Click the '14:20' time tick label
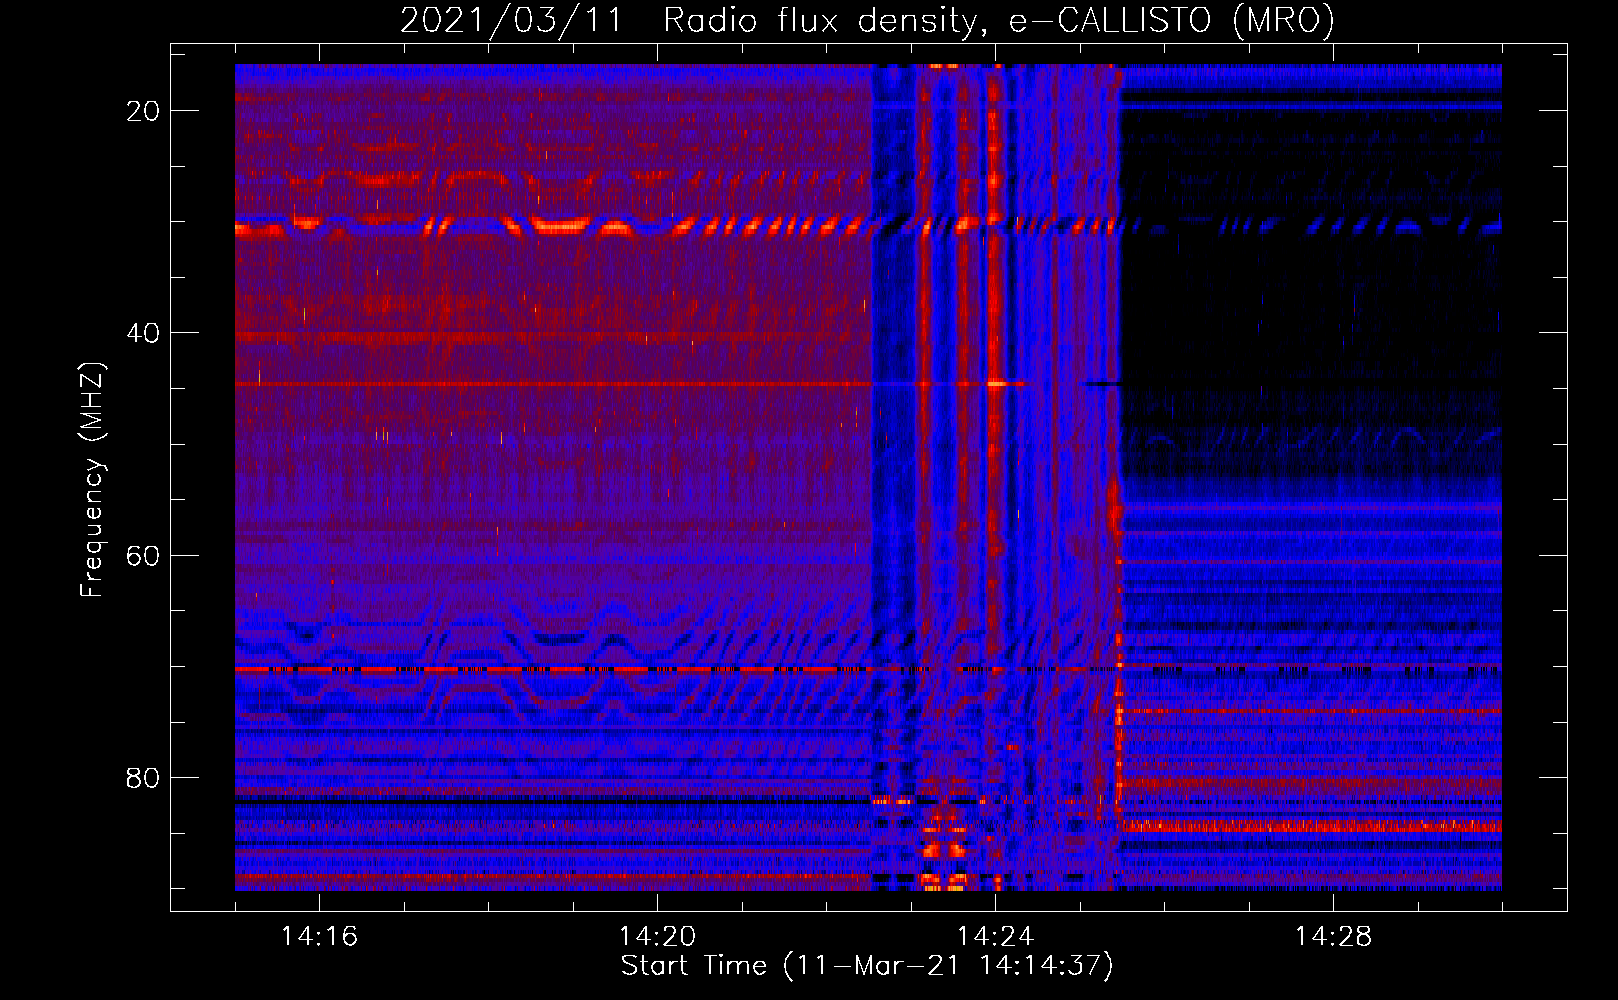The height and width of the screenshot is (1000, 1618). coord(657,936)
